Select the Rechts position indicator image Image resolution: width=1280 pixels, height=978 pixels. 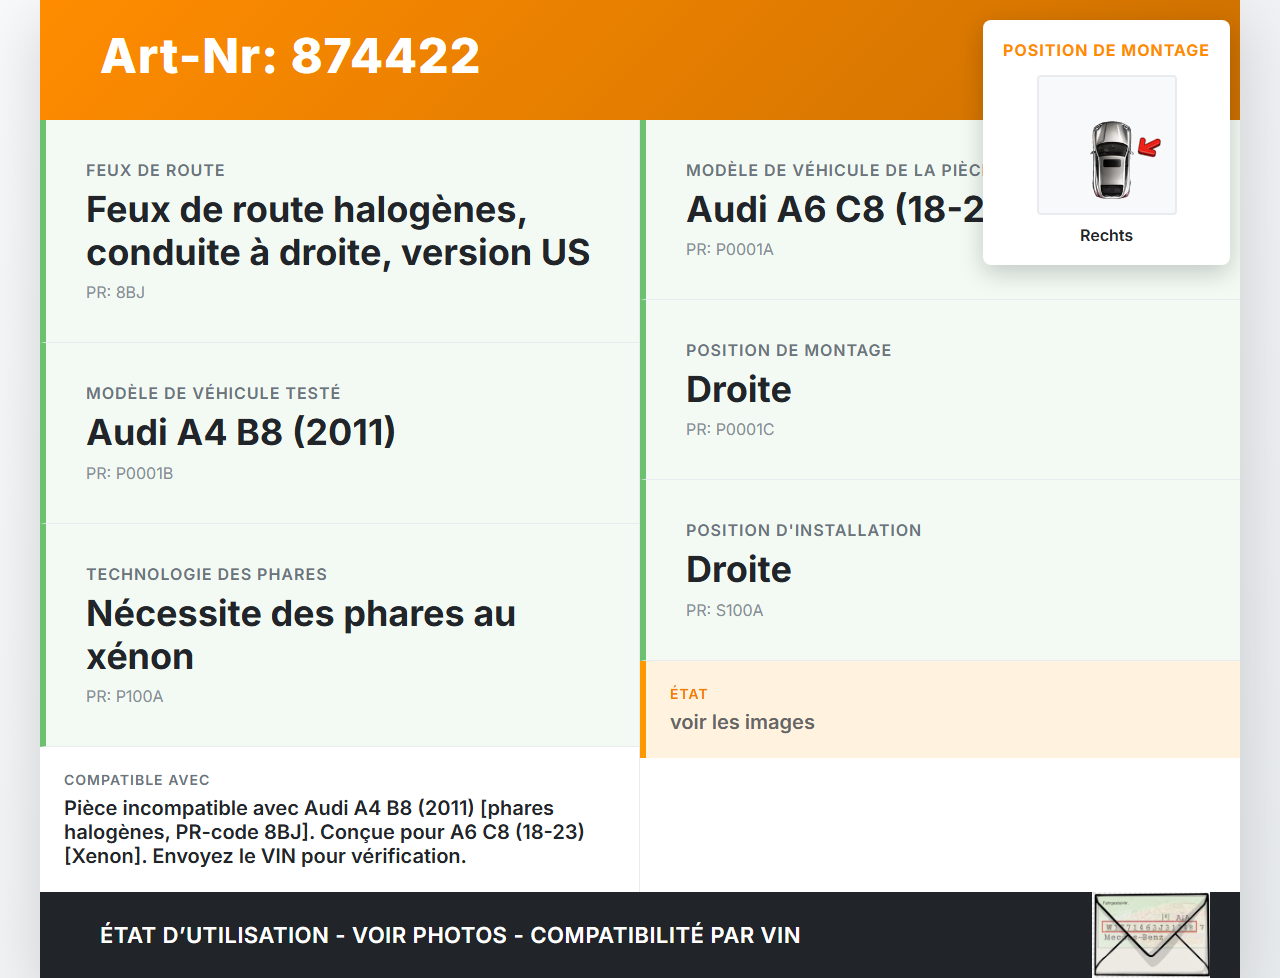(1106, 145)
